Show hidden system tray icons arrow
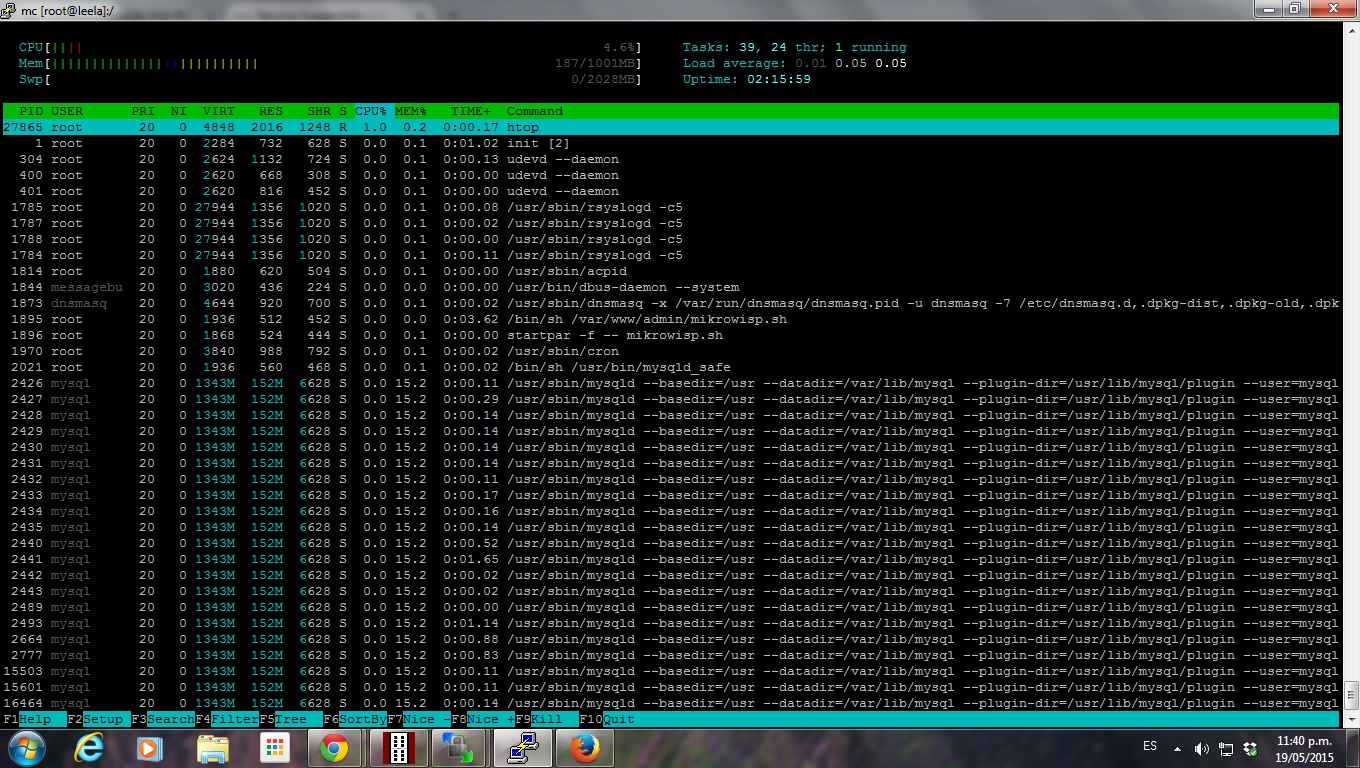 [1177, 748]
